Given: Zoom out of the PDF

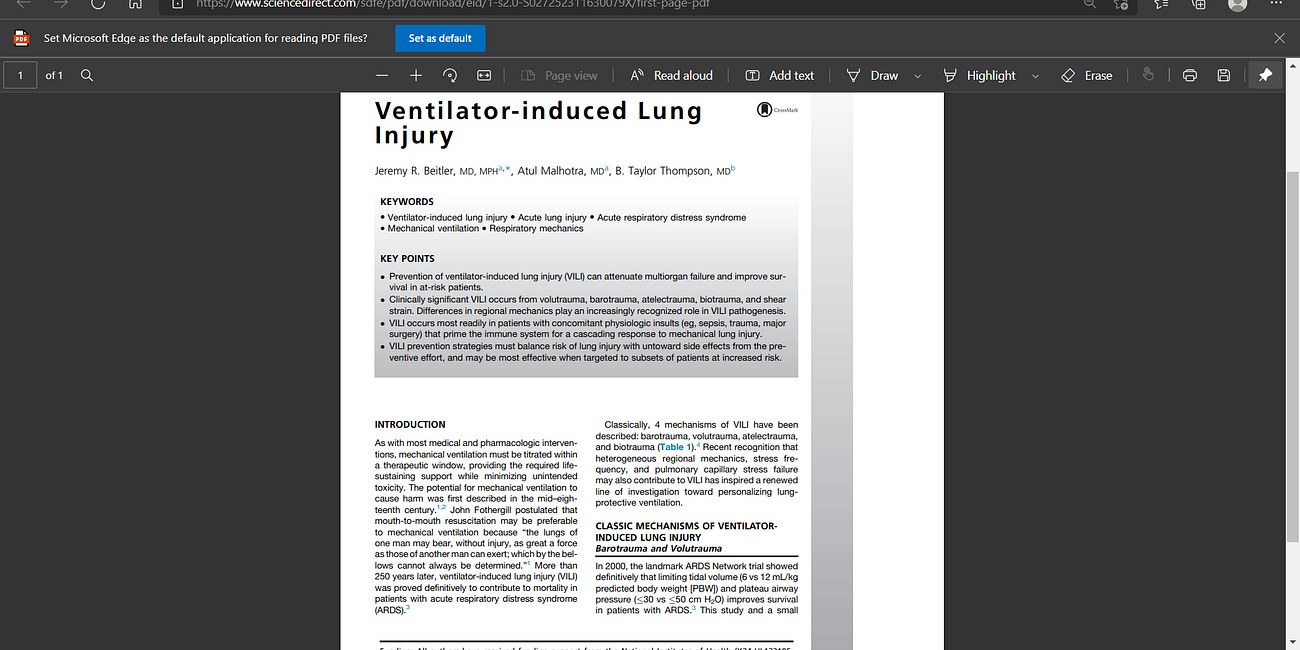Looking at the screenshot, I should click(x=382, y=75).
